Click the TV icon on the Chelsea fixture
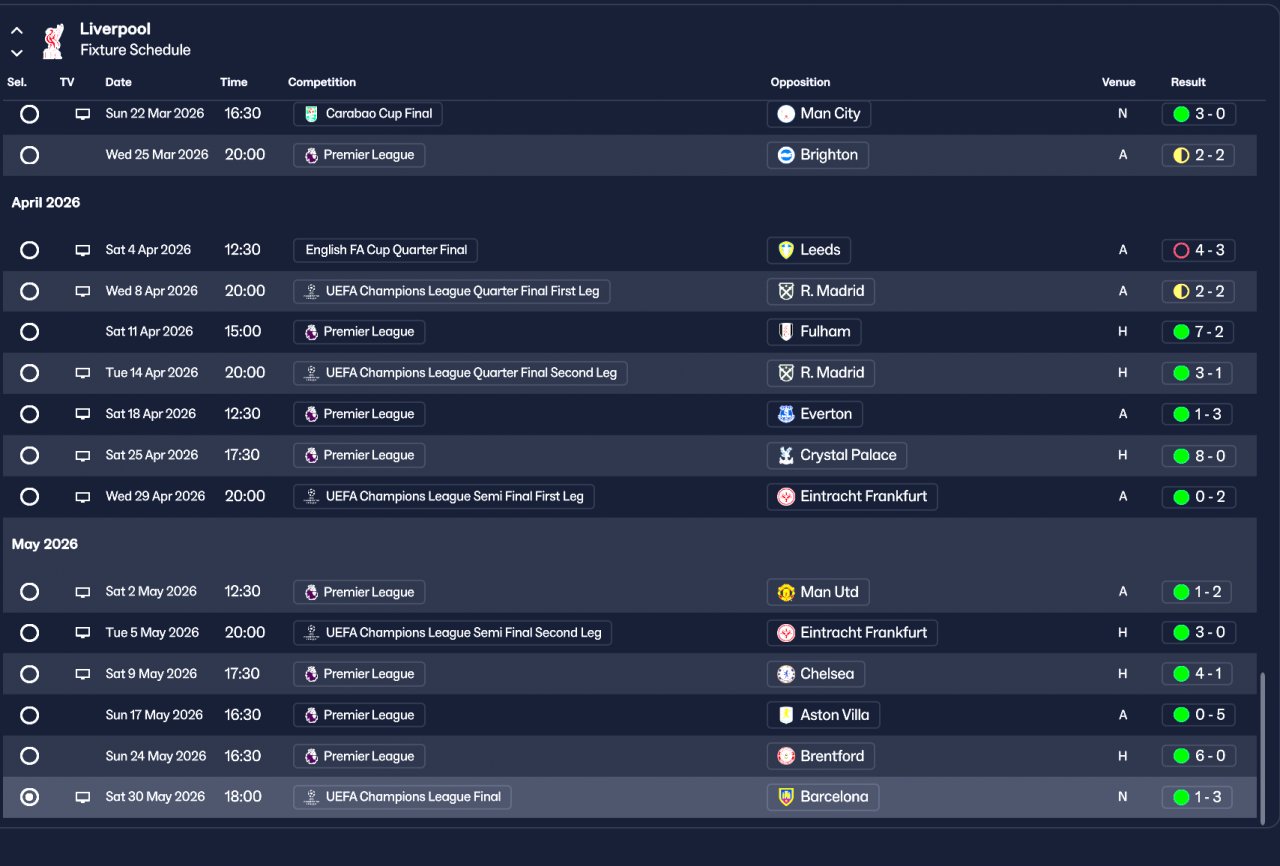This screenshot has height=866, width=1280. [x=83, y=674]
